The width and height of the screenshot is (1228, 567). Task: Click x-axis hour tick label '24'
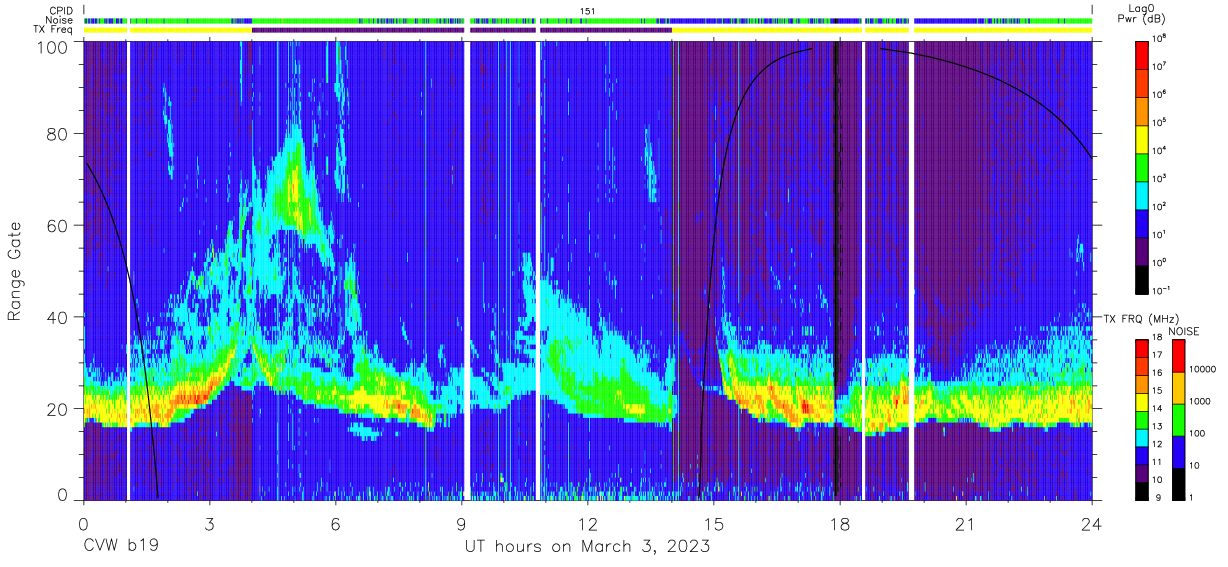1092,523
